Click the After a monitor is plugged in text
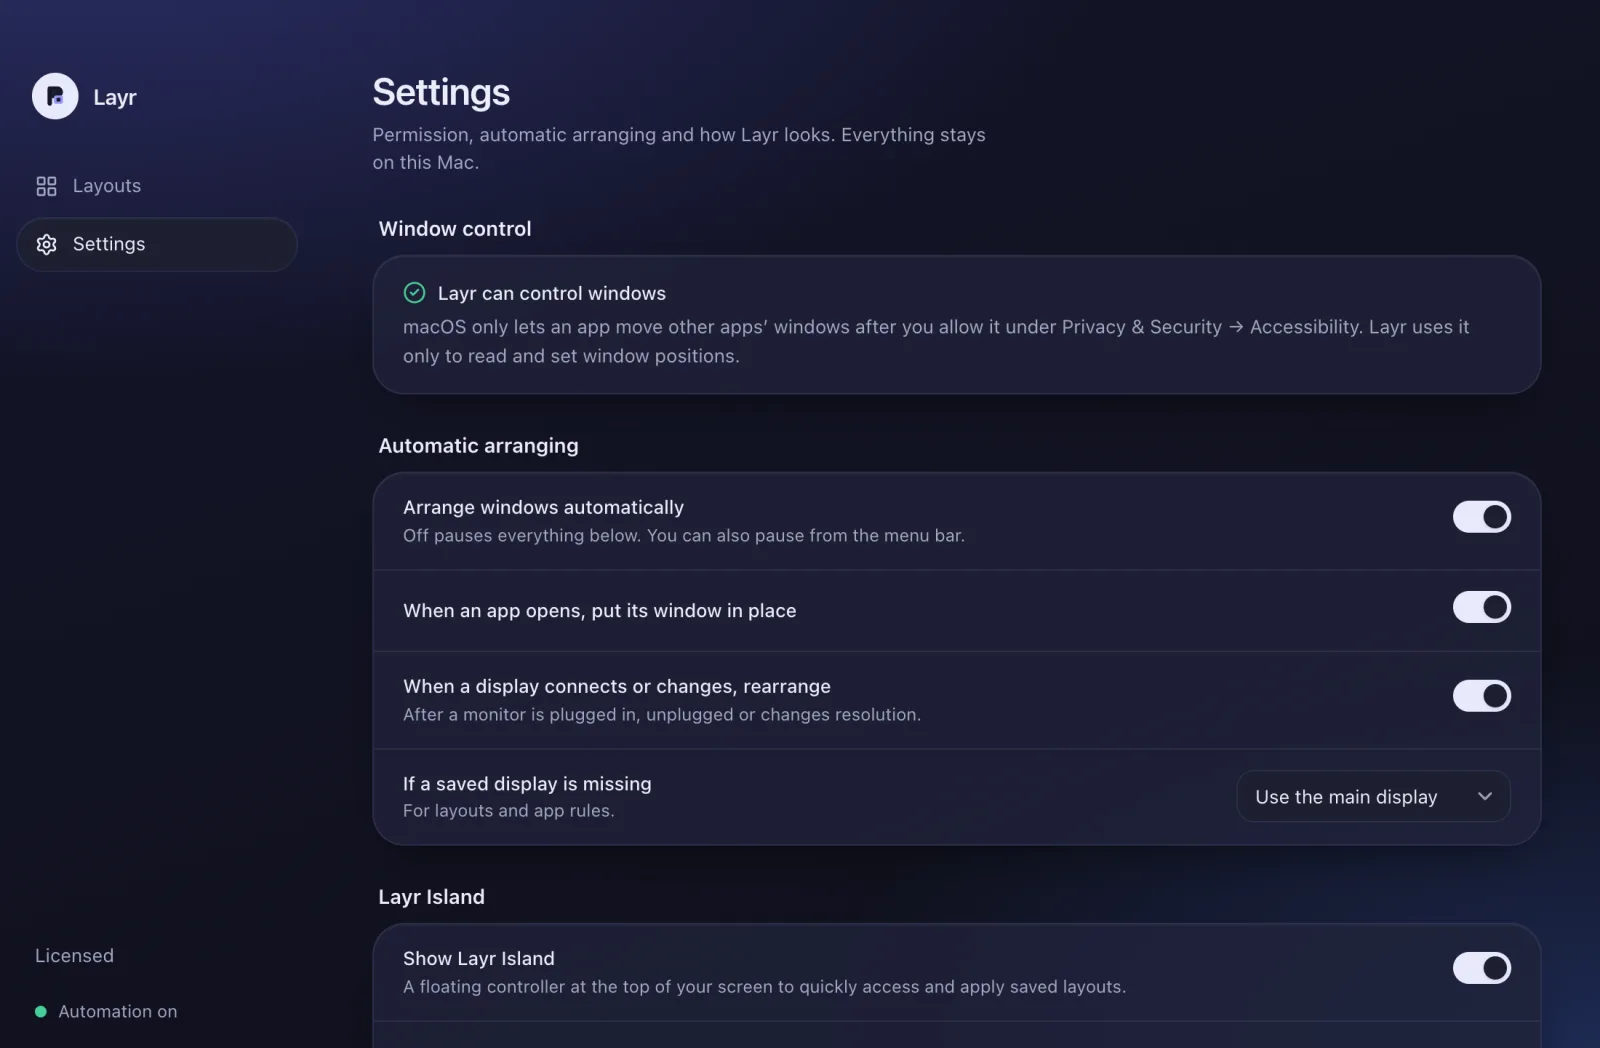Image resolution: width=1600 pixels, height=1048 pixels. coord(661,715)
